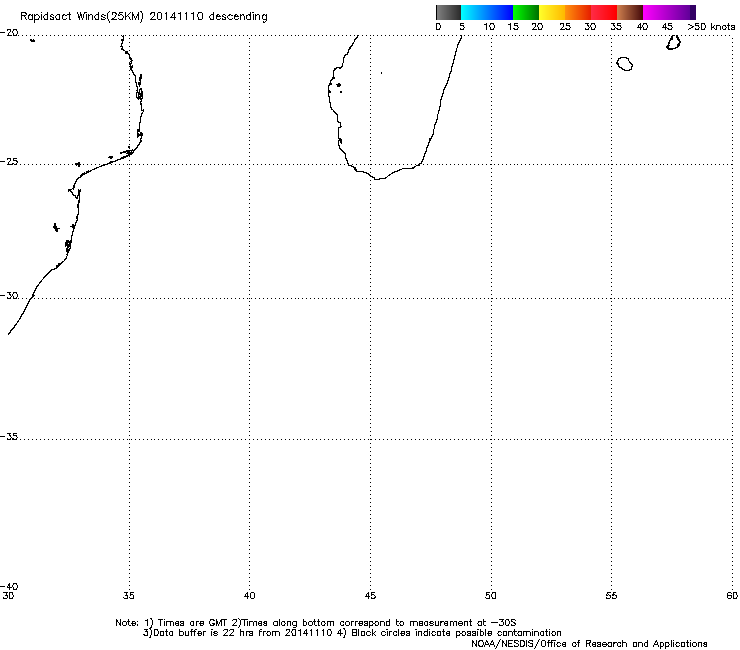Click the cyan-blue 5-15 knots color band
Screen dimensions: 740x650
(x=487, y=12)
